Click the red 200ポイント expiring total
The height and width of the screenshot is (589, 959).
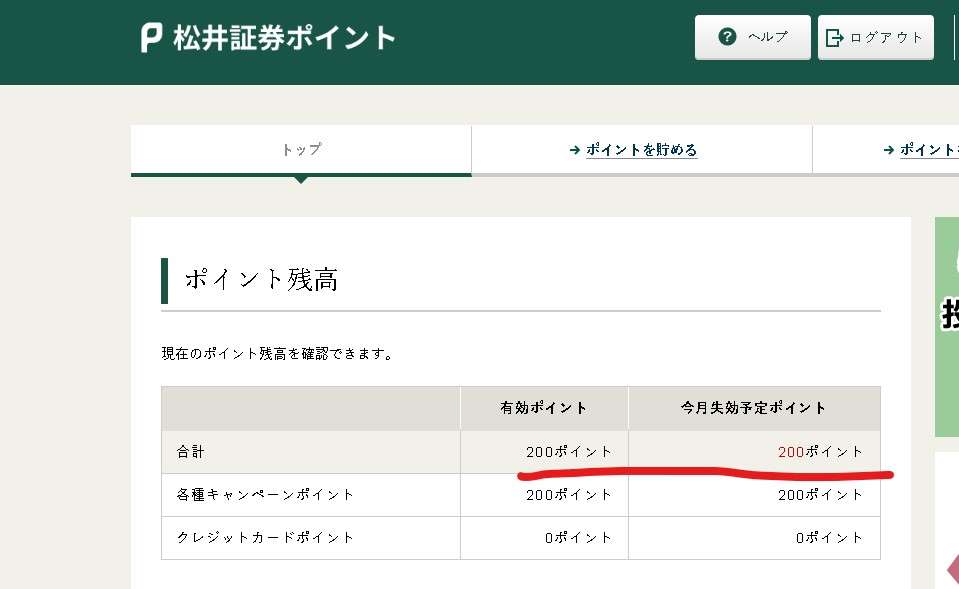[x=820, y=452]
